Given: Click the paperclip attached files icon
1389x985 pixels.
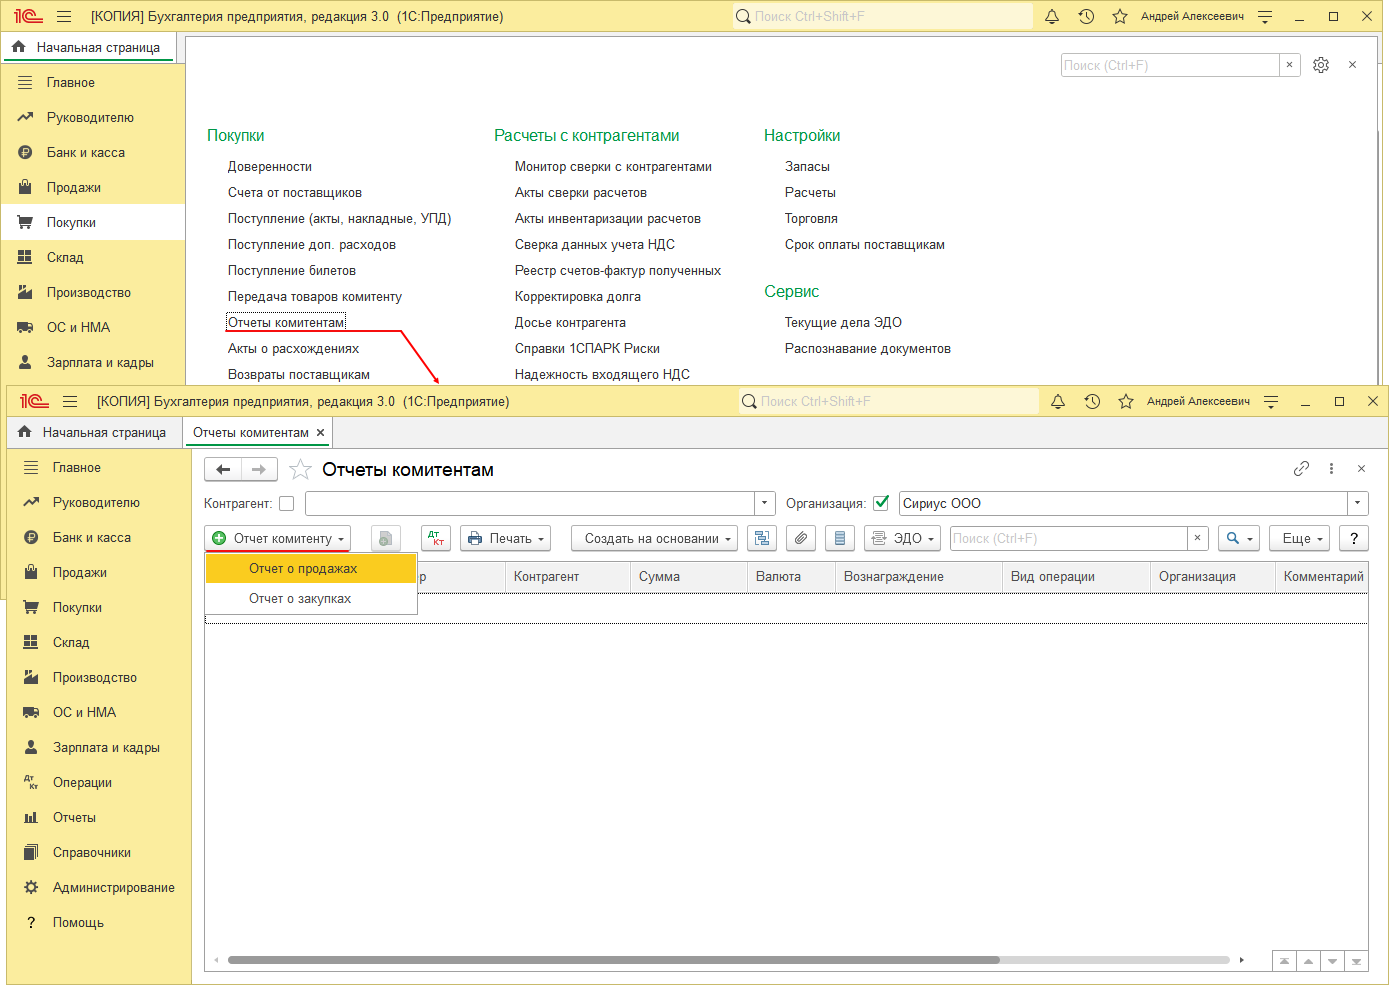Looking at the screenshot, I should pos(801,538).
